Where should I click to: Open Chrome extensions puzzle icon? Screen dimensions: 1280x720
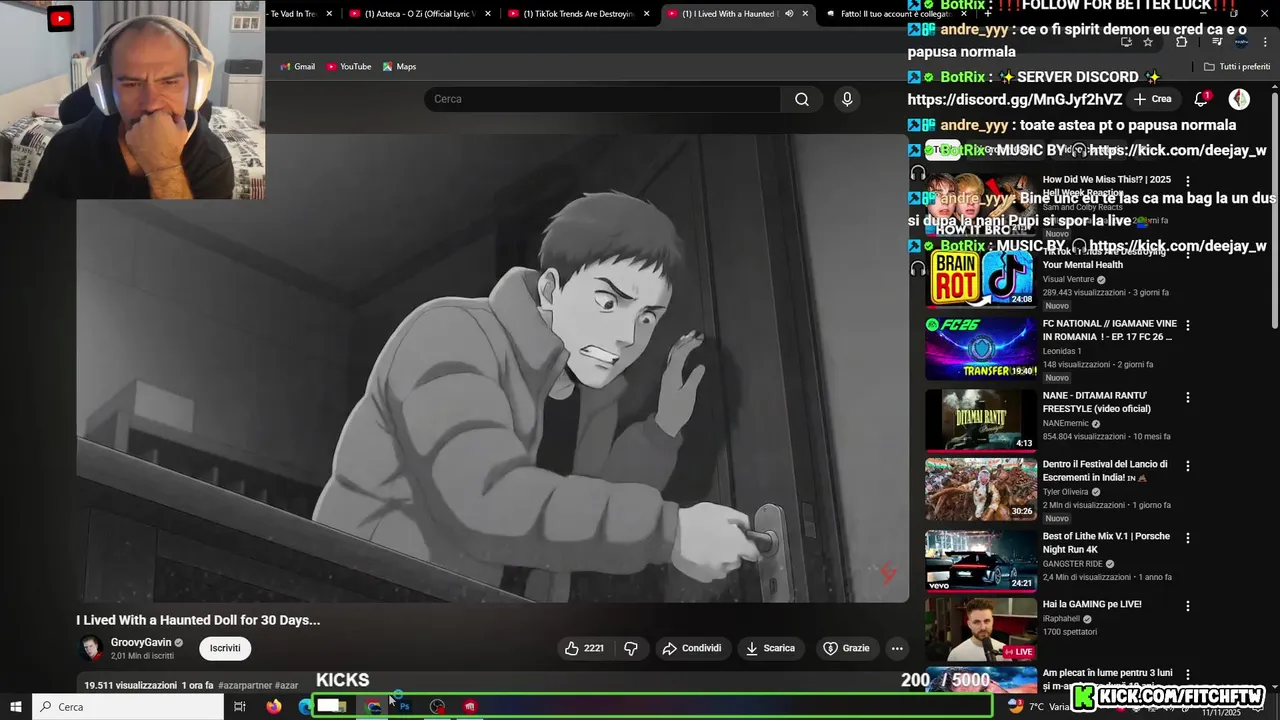pyautogui.click(x=1182, y=41)
